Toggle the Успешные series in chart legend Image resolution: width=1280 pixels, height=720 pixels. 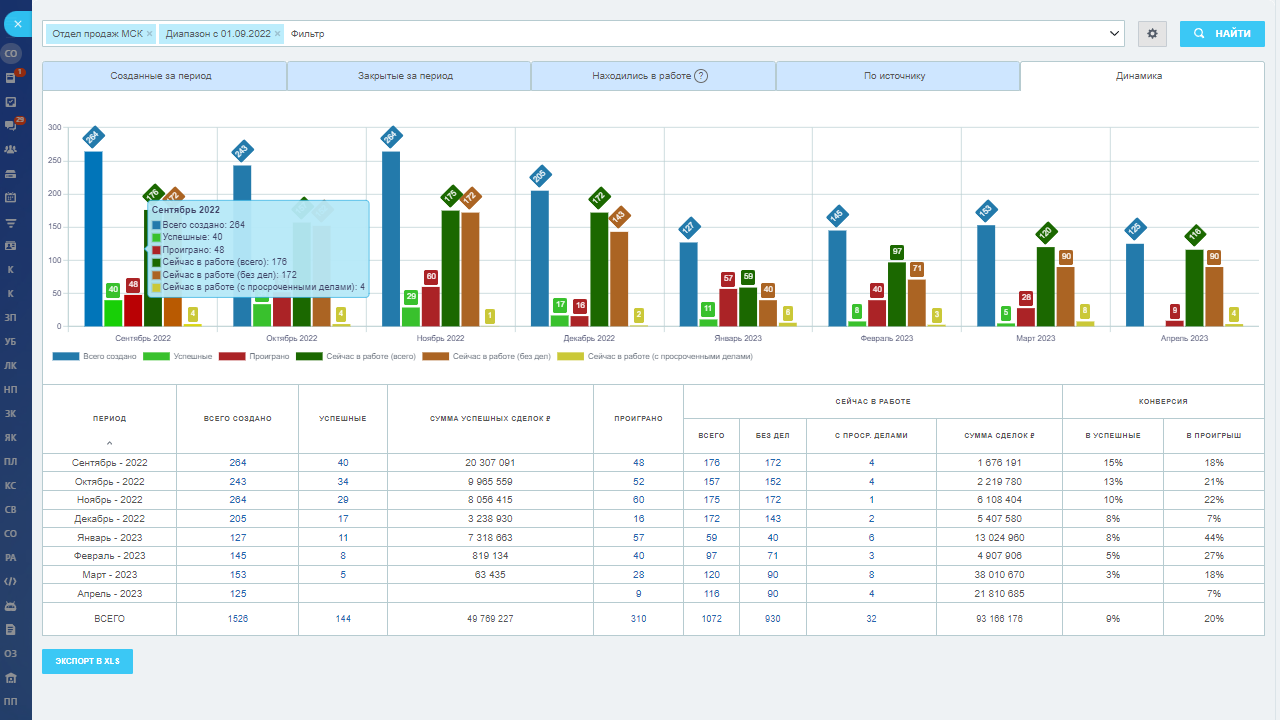click(x=177, y=356)
